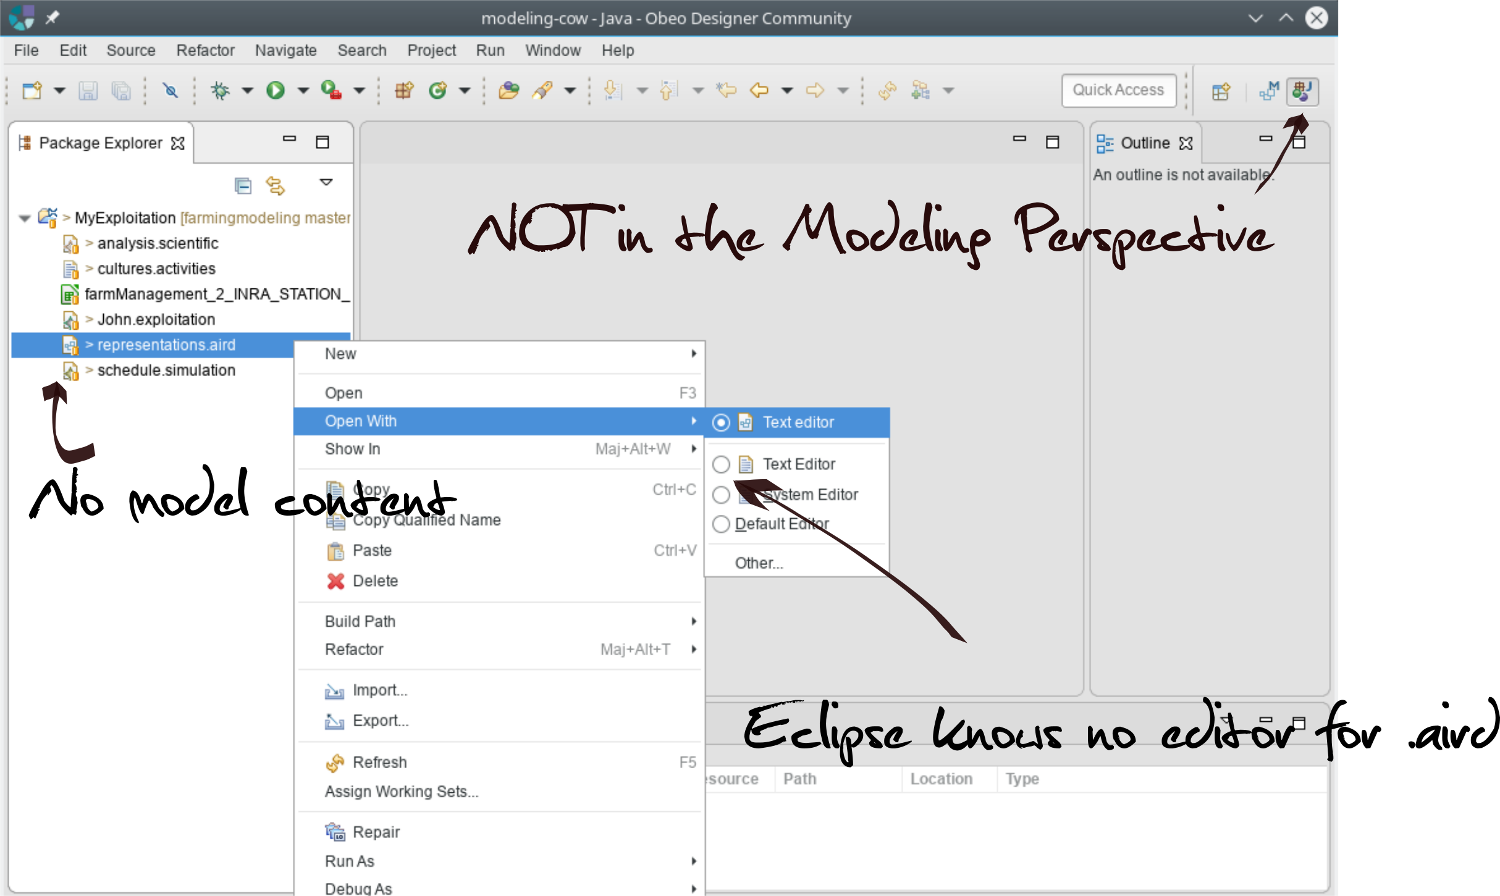Click the Save disk icon in toolbar
The height and width of the screenshot is (896, 1500).
pos(88,91)
